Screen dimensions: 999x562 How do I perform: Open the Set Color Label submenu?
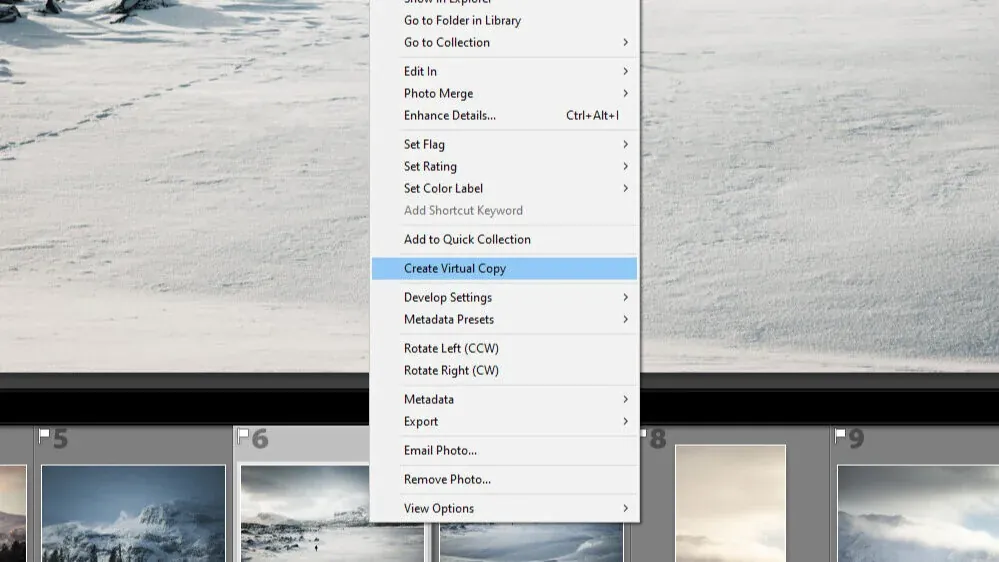click(x=504, y=189)
